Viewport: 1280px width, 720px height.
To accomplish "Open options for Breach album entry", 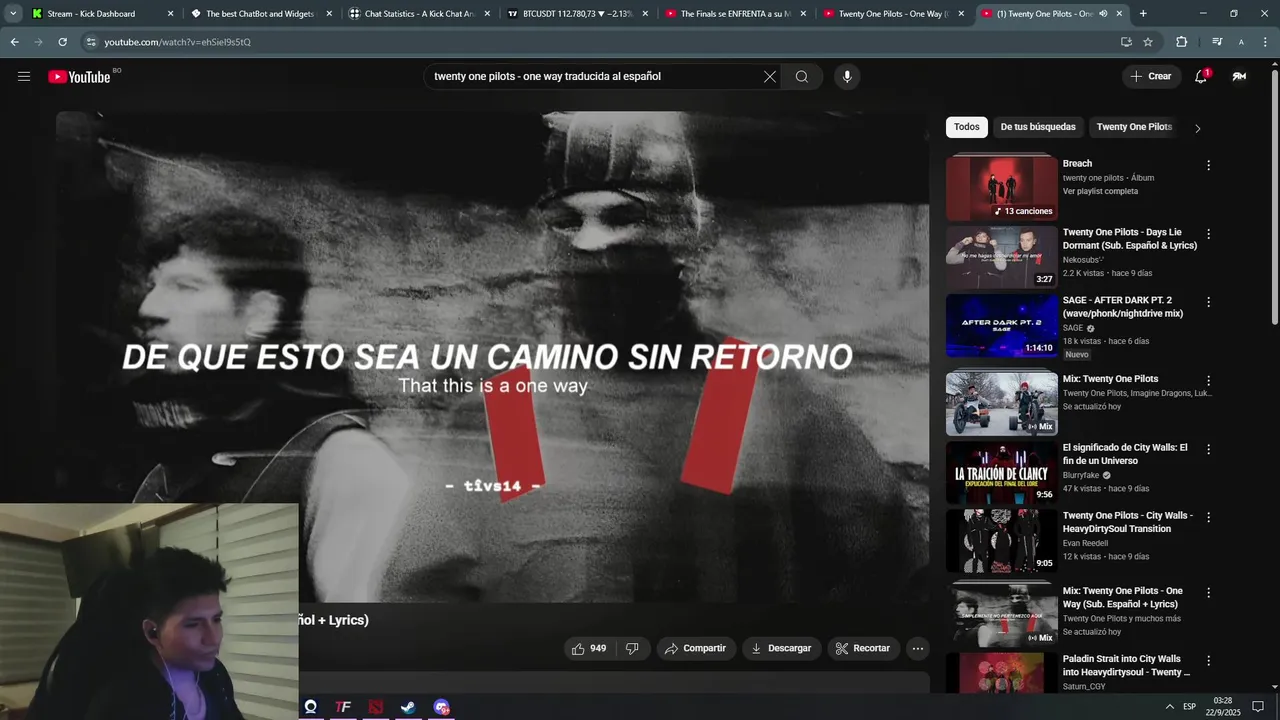I will point(1208,165).
